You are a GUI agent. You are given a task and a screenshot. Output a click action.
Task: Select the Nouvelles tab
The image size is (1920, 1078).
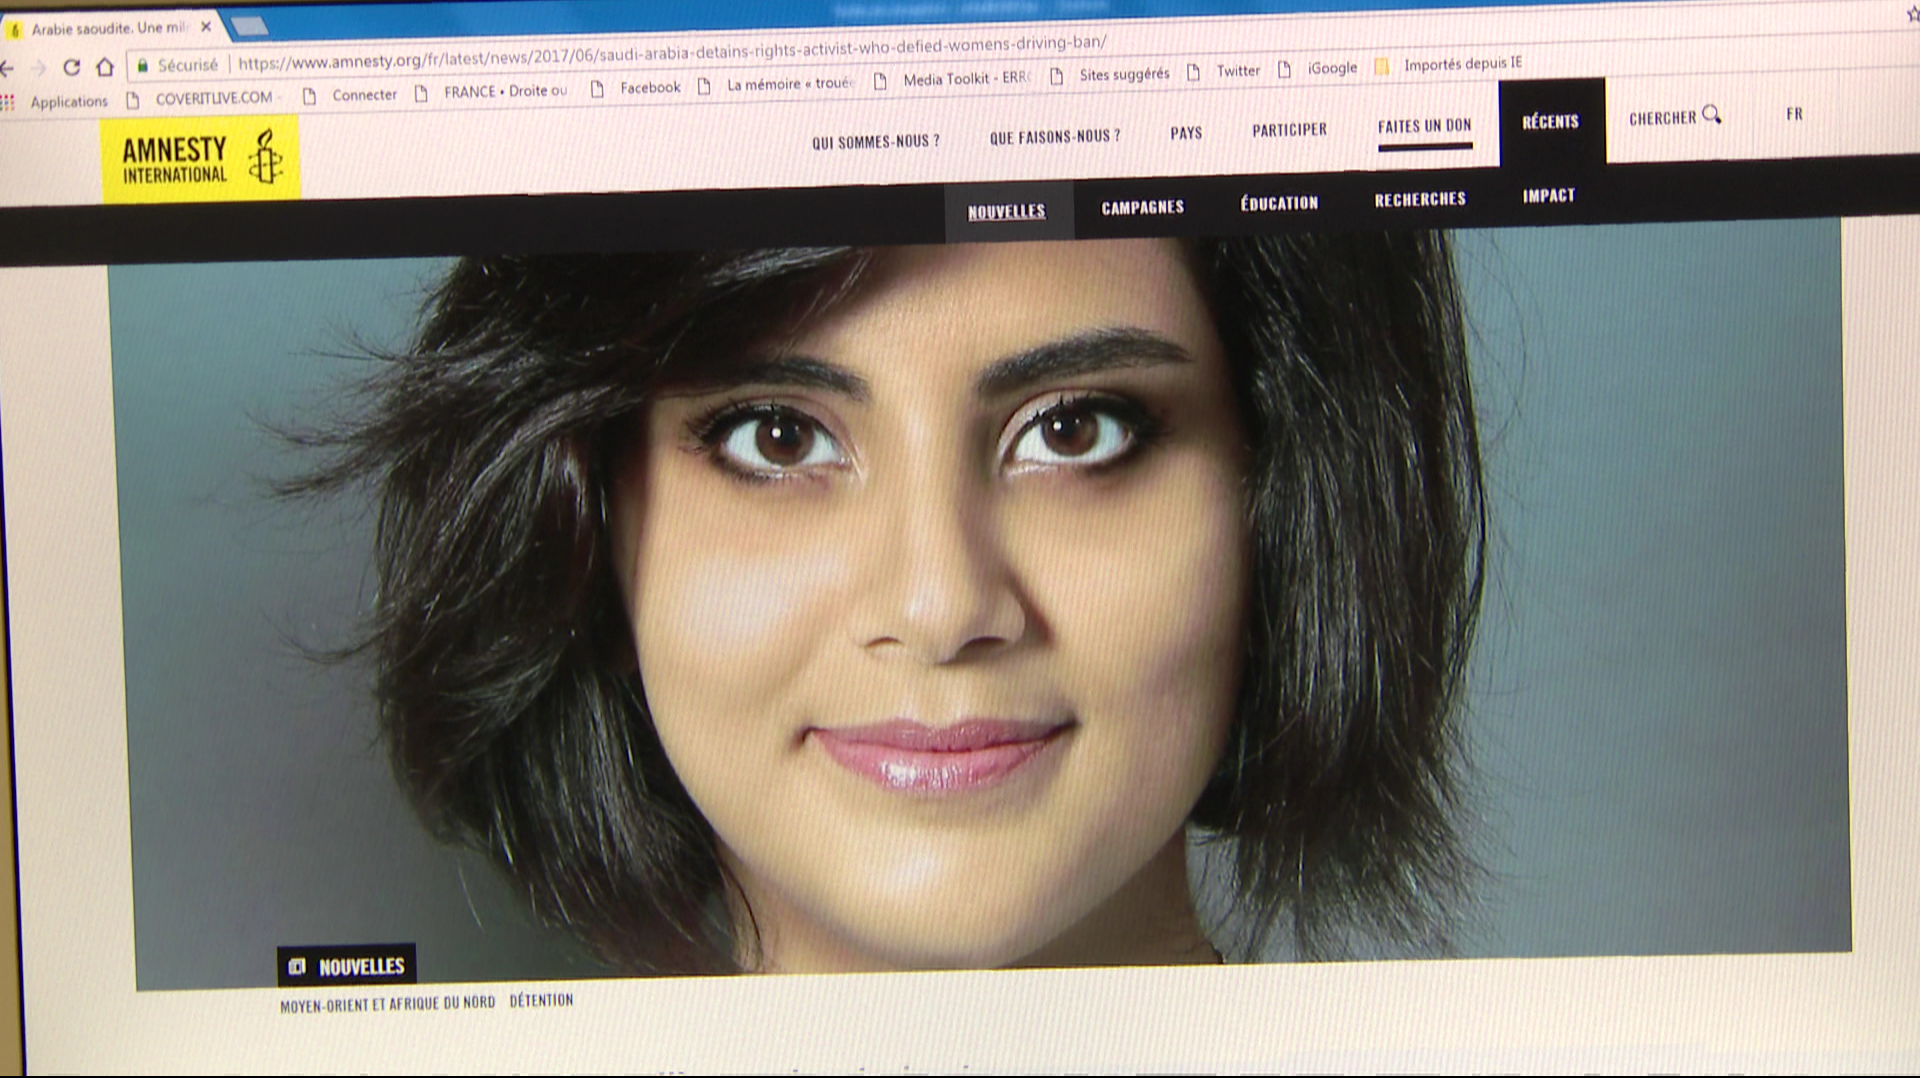coord(1006,211)
